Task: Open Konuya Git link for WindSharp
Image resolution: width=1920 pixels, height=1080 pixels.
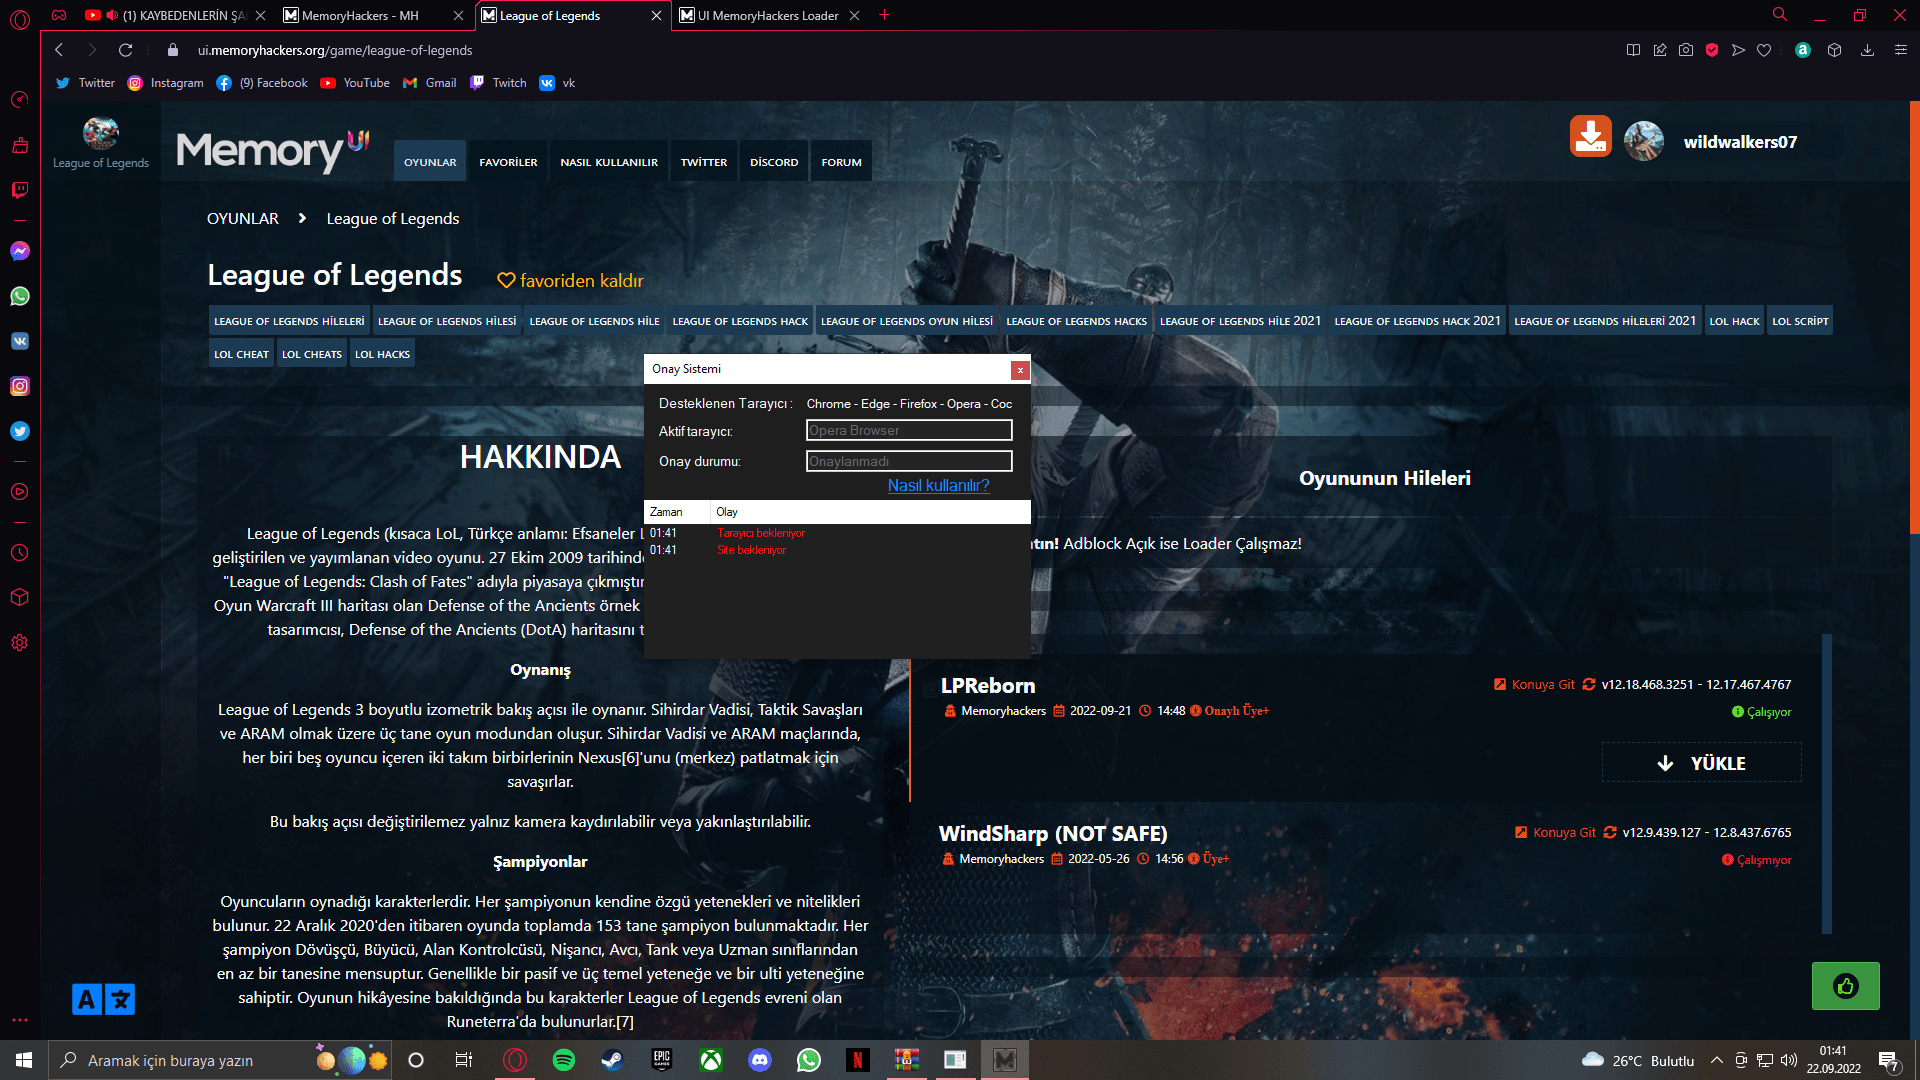Action: pos(1555,833)
